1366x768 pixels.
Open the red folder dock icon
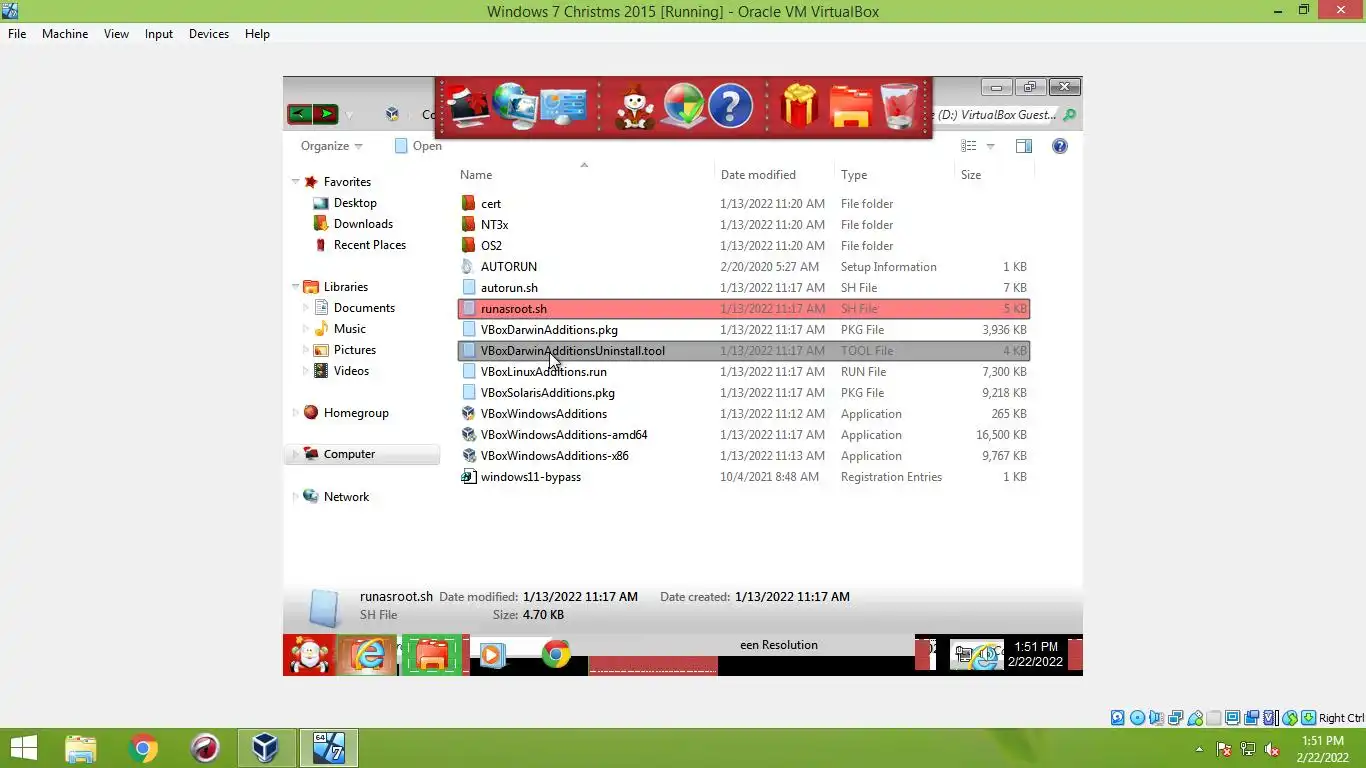tap(851, 107)
